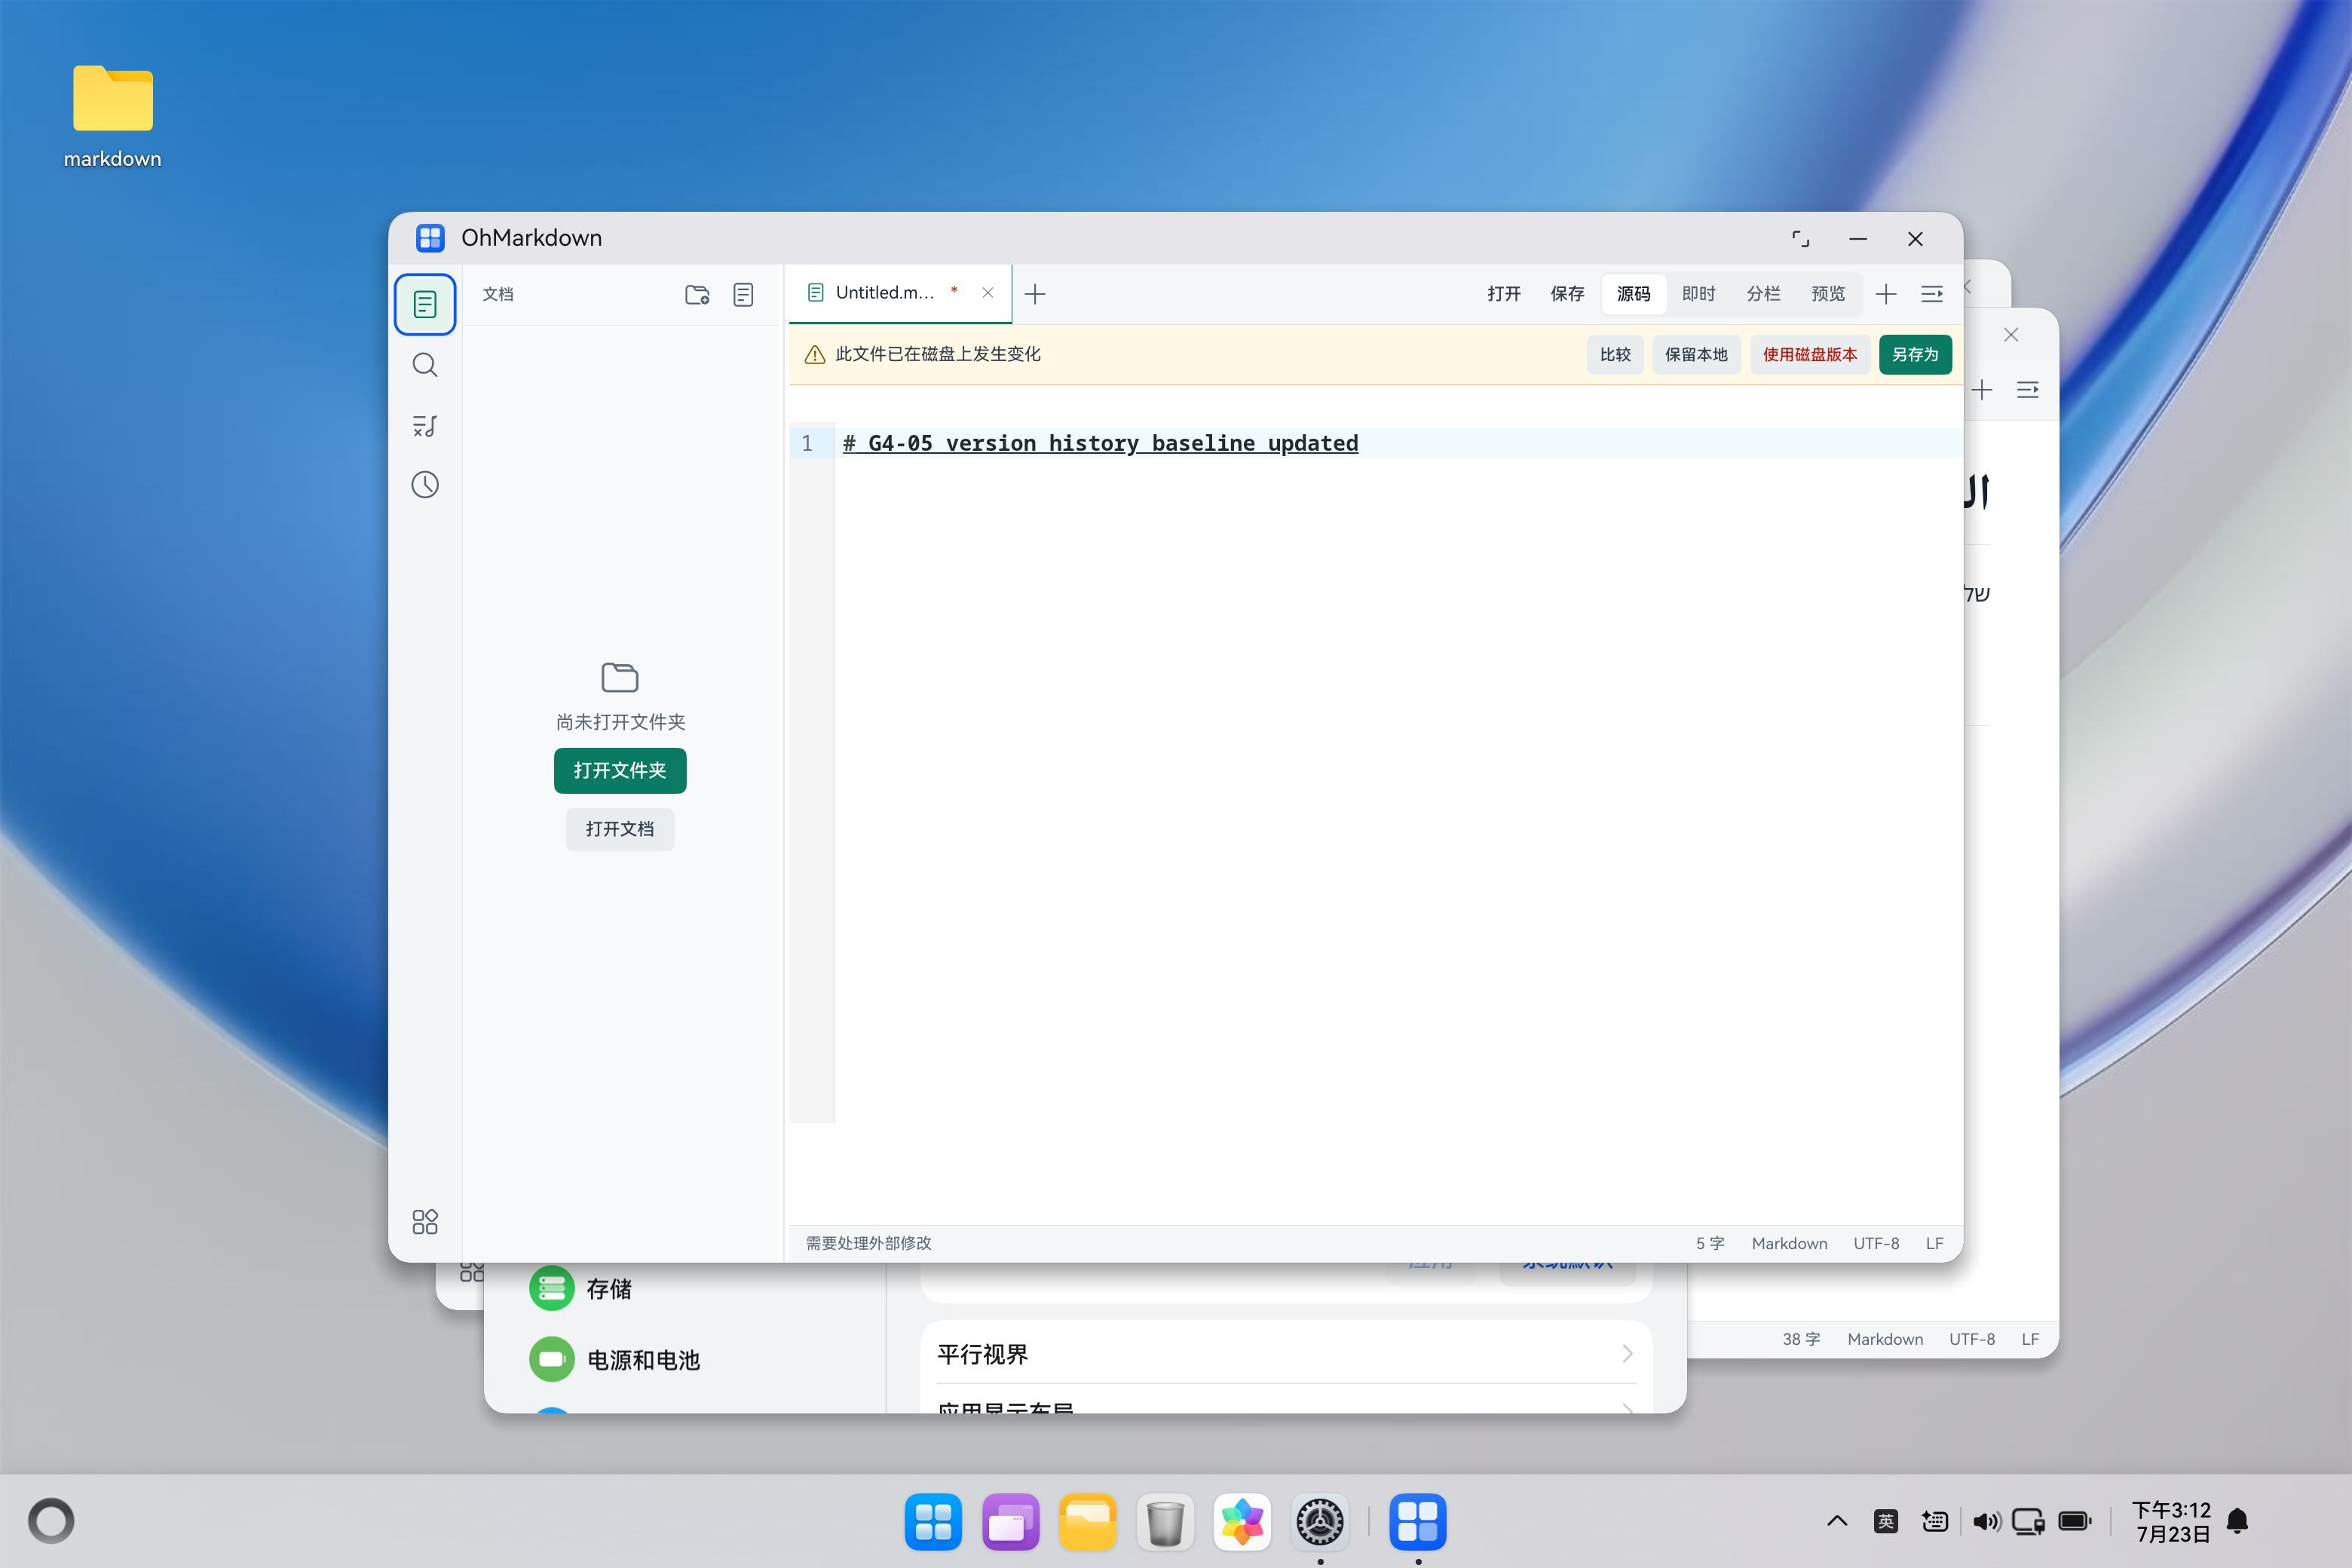This screenshot has height=1568, width=2352.
Task: Expand the system tray hidden icons arrow
Action: (x=1837, y=1521)
